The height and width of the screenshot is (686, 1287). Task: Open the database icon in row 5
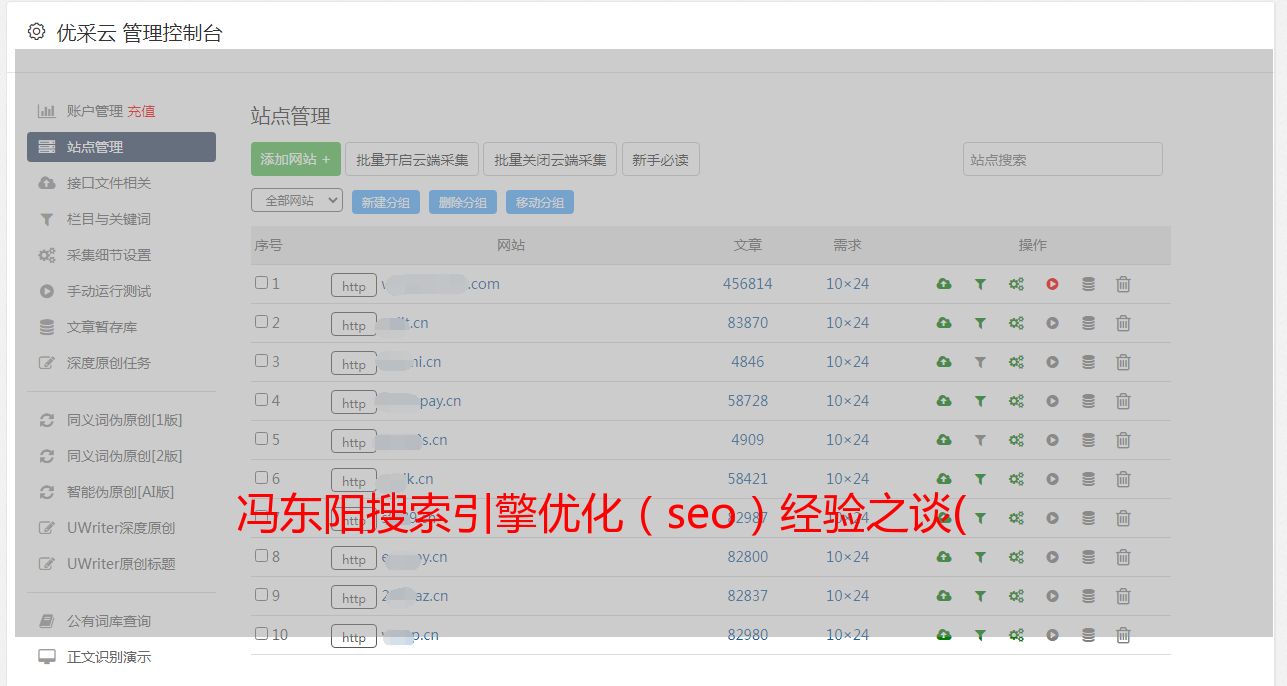[1088, 440]
